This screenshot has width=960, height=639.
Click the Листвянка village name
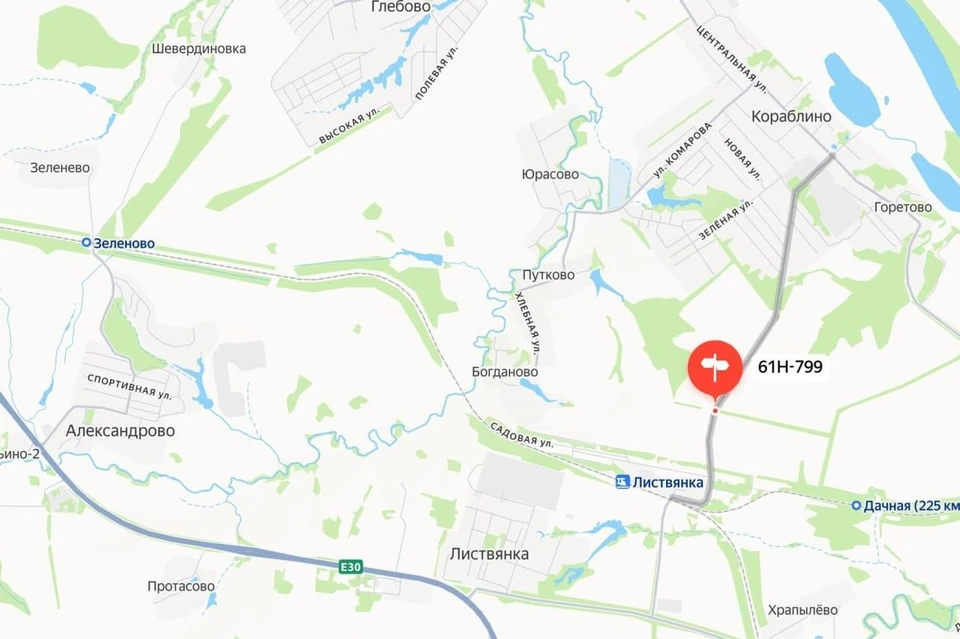click(x=489, y=555)
